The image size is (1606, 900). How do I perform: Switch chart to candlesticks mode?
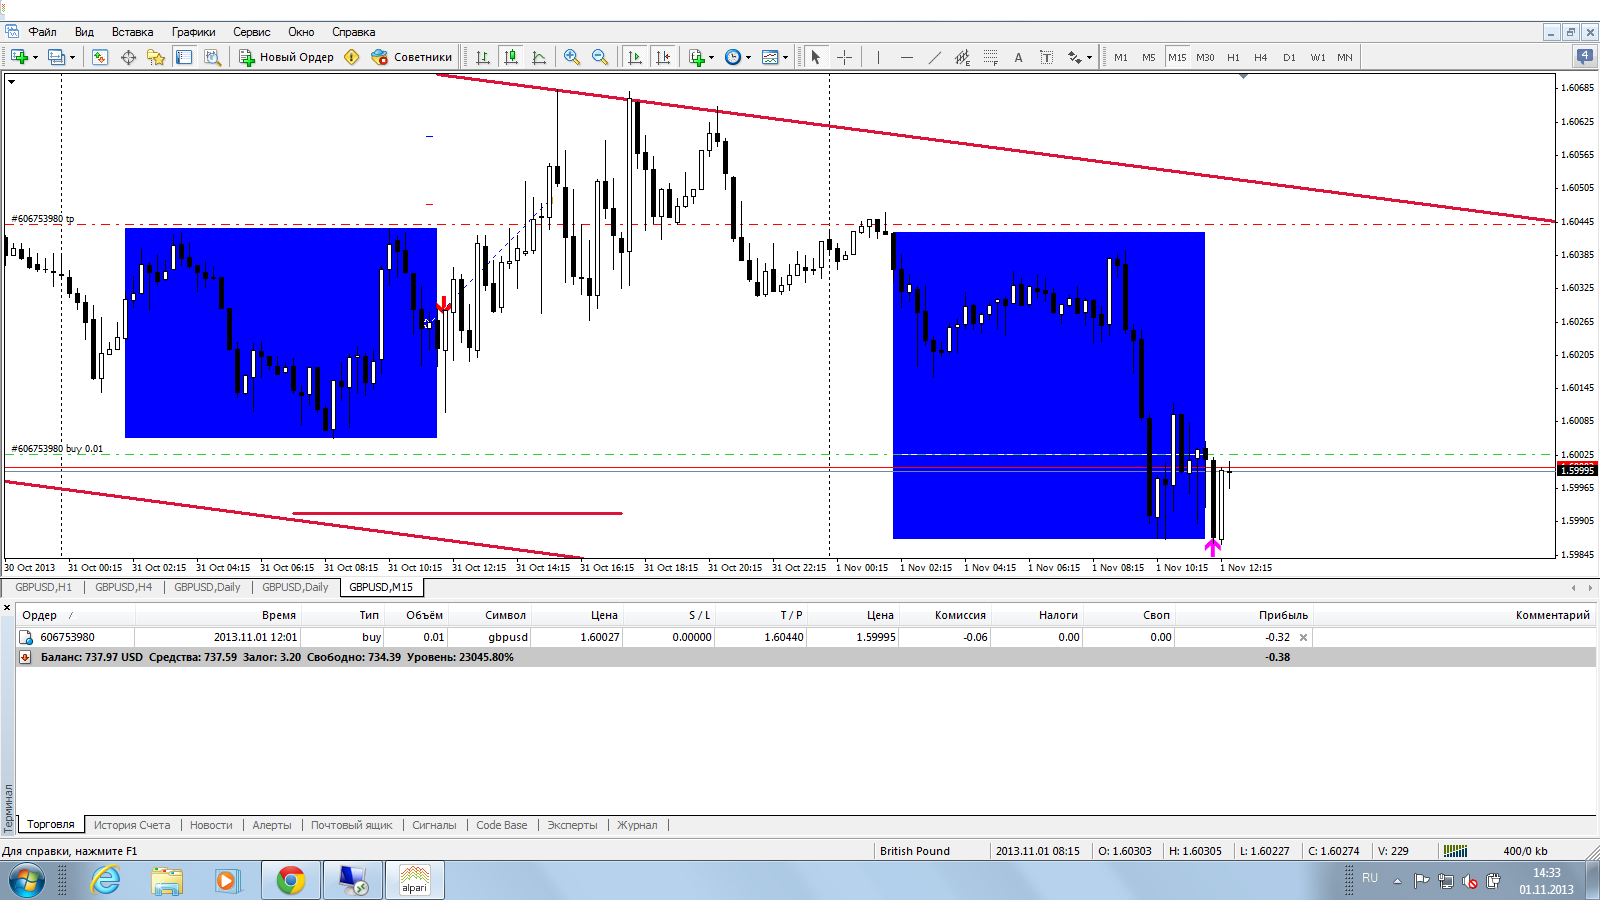(x=511, y=57)
